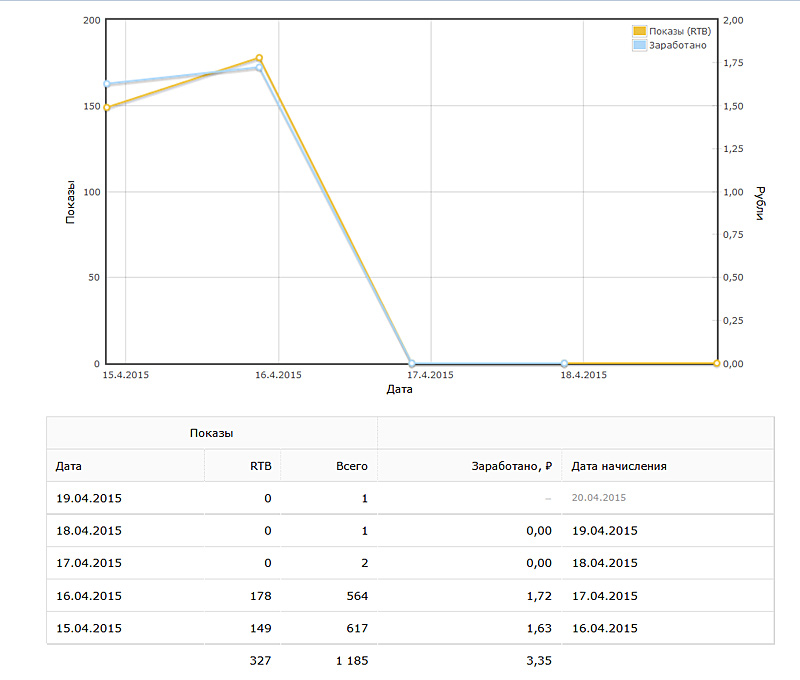Select the zero data point at 17.4.2015
Viewport: 800px width, 680px height.
click(x=412, y=363)
